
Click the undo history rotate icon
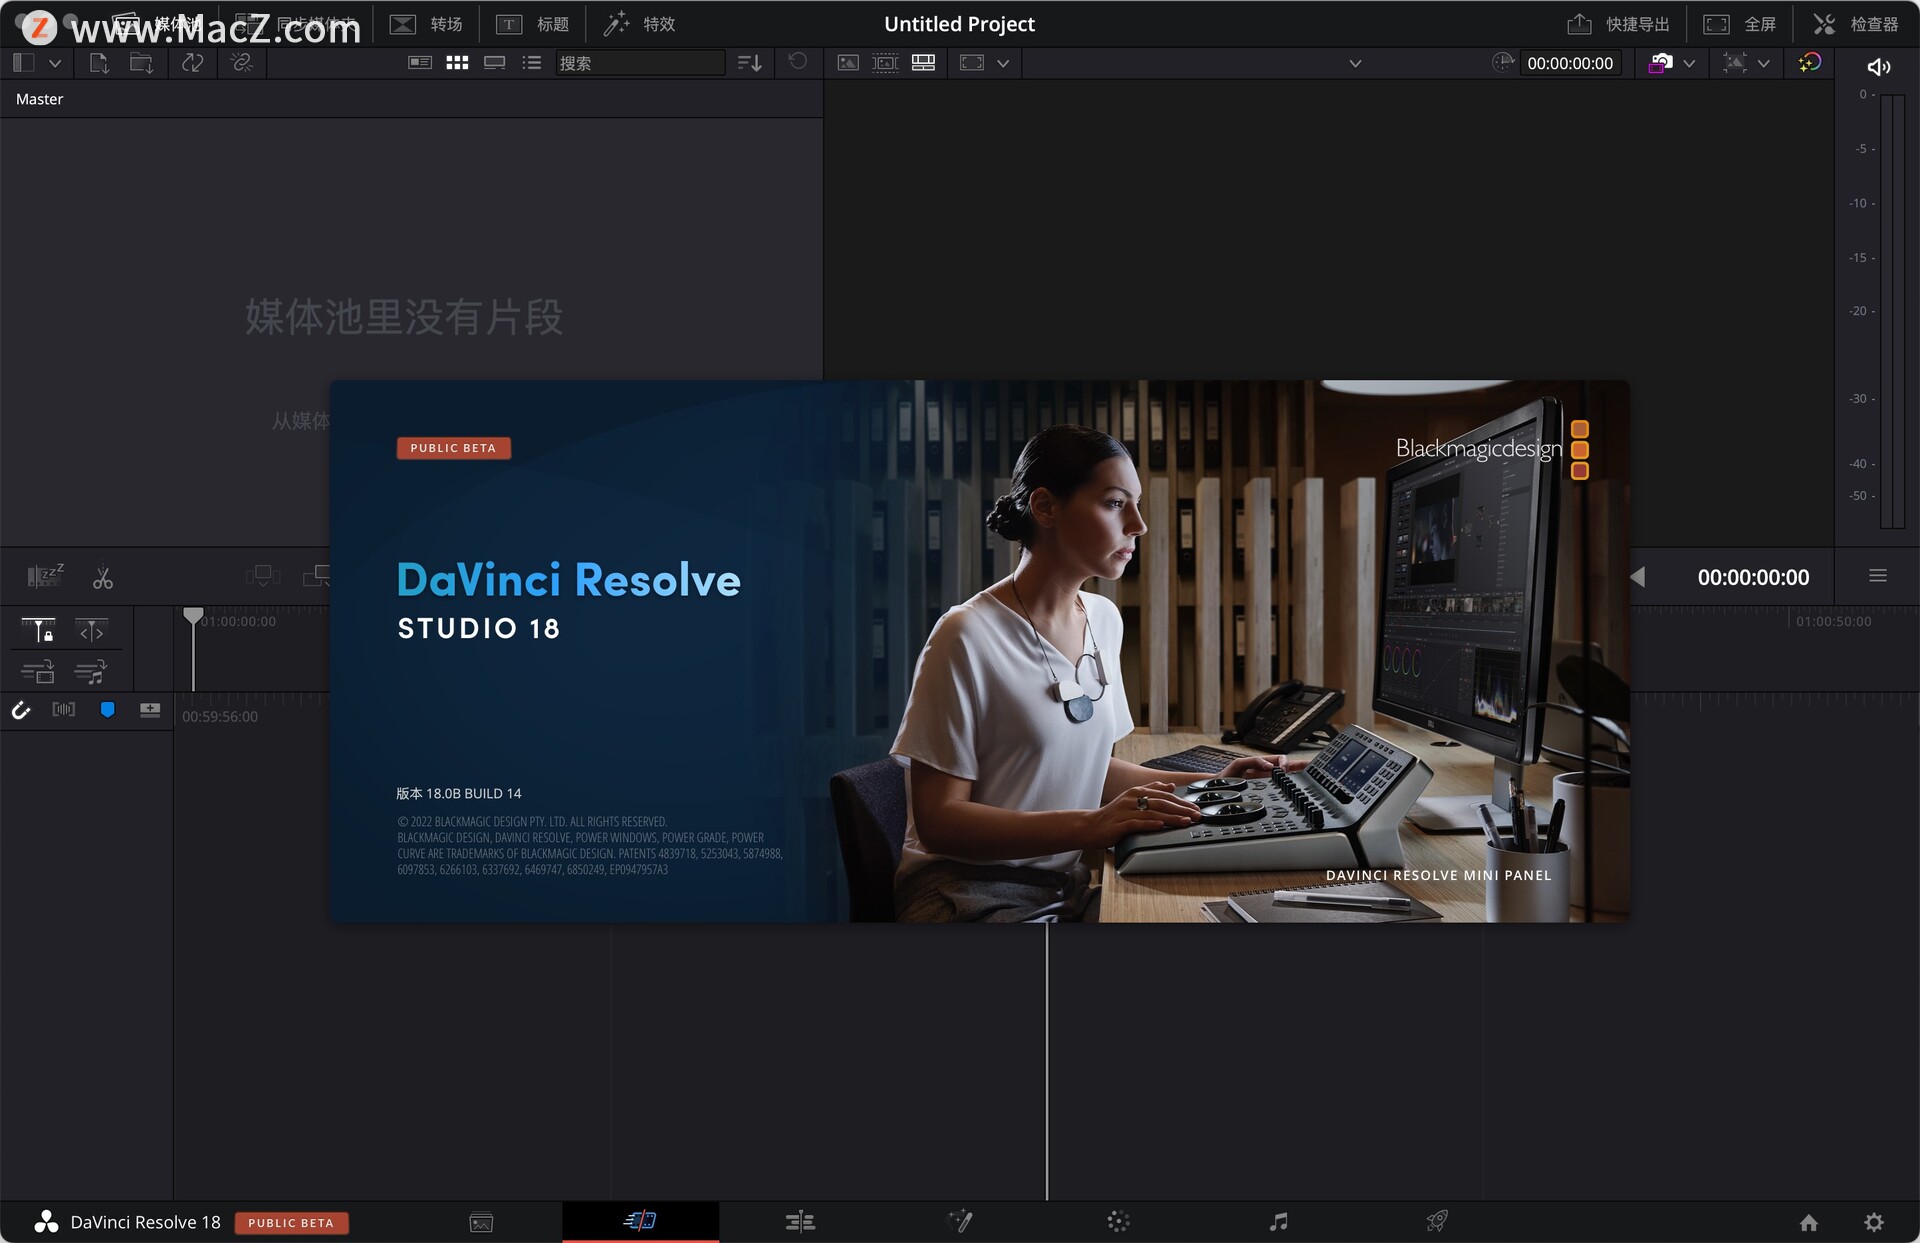pyautogui.click(x=797, y=62)
